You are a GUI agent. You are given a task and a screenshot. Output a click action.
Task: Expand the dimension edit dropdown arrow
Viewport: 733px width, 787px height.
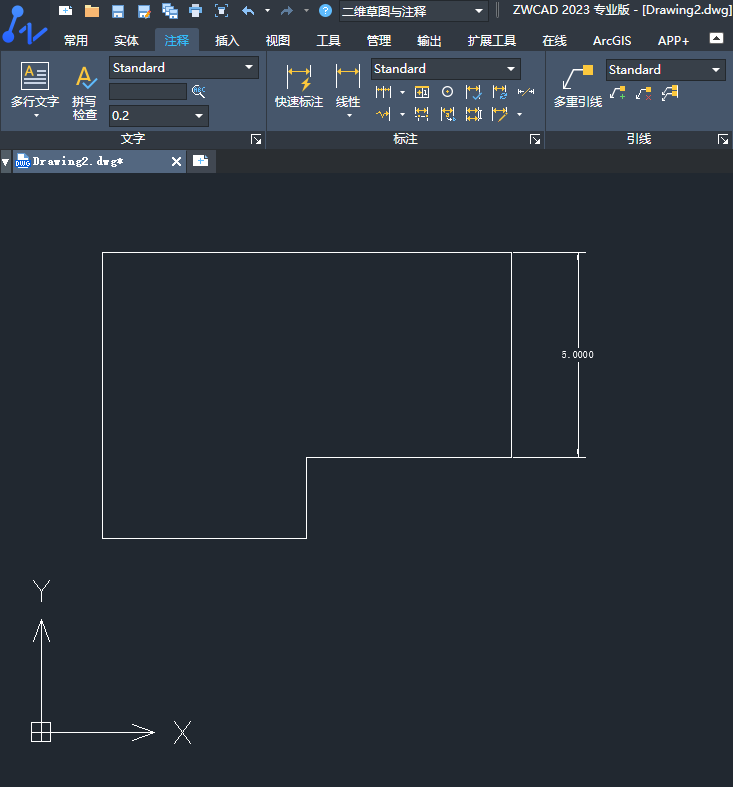(519, 115)
